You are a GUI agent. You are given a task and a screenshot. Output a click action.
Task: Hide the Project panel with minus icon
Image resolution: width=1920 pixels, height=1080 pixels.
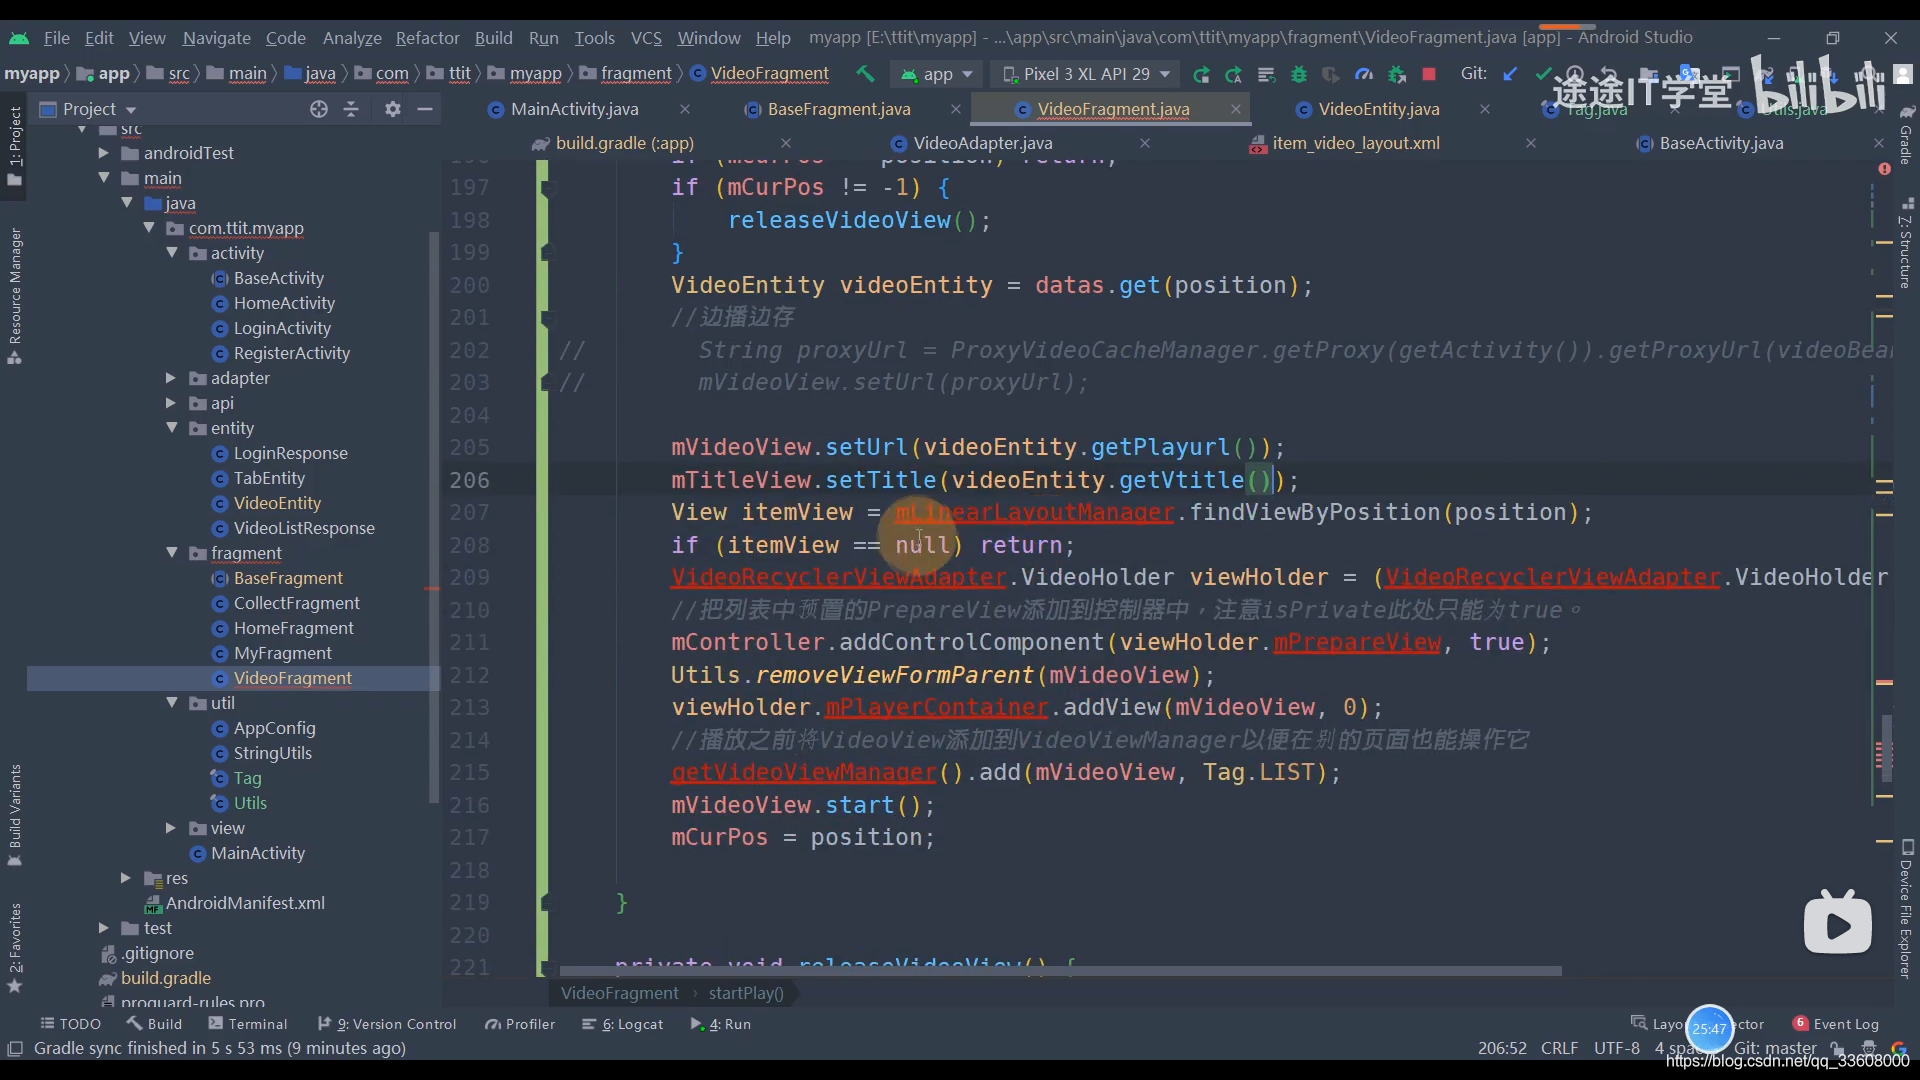425,109
